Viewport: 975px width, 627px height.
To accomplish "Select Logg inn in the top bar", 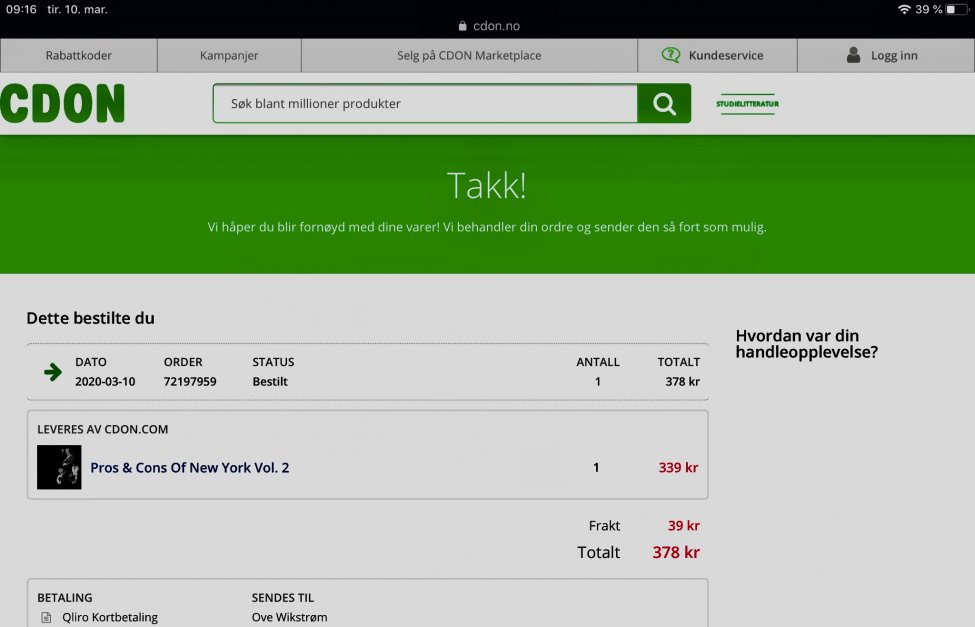I will point(885,55).
